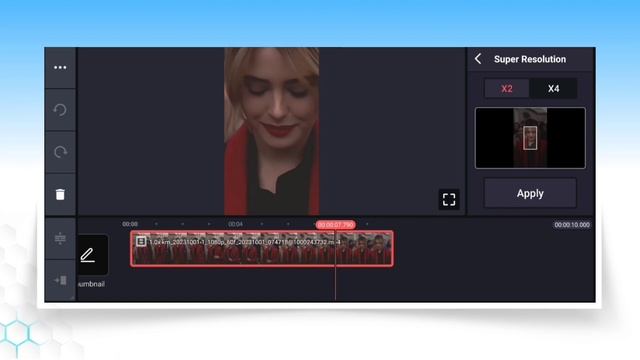640x360 pixels.
Task: Click the clip layer icon on track
Action: 141,242
